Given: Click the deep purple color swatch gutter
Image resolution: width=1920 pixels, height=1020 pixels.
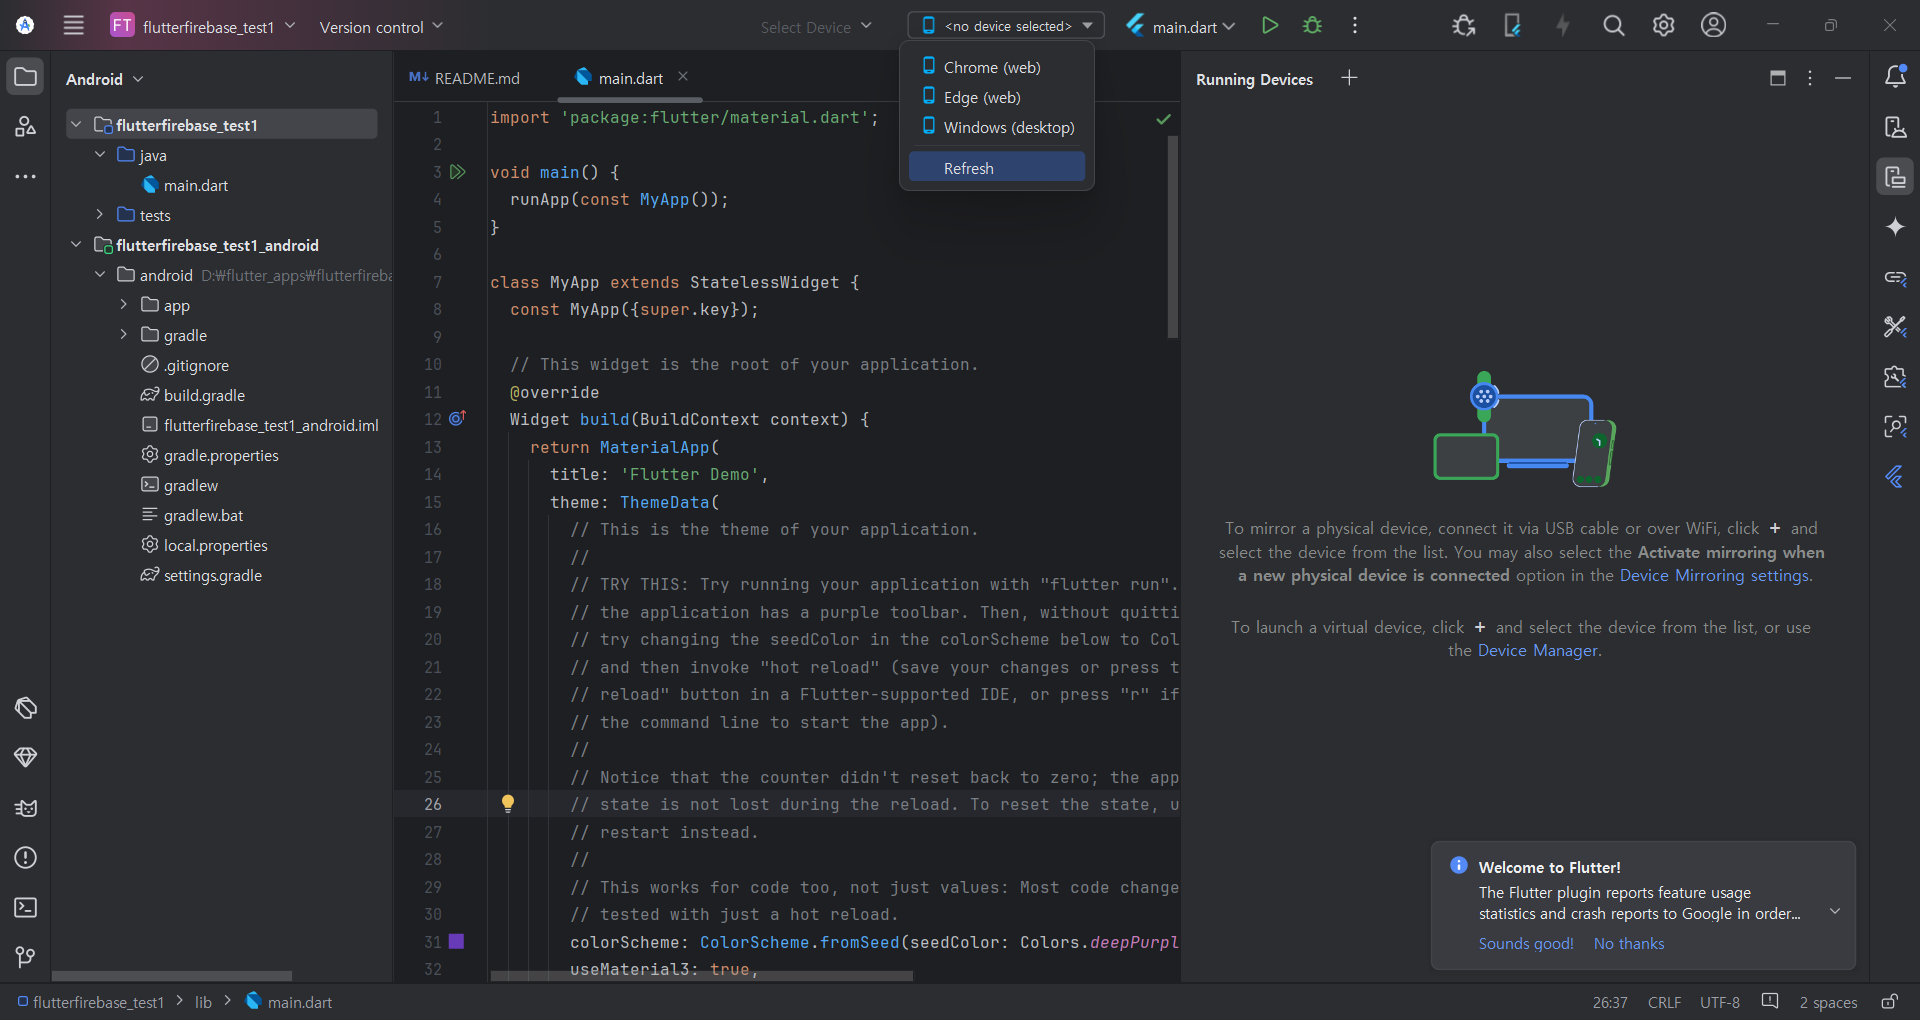Looking at the screenshot, I should pyautogui.click(x=457, y=941).
